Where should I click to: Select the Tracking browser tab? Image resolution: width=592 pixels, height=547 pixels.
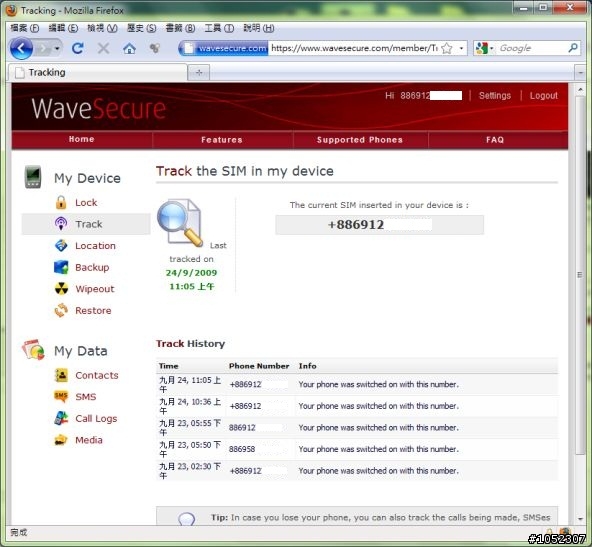98,72
